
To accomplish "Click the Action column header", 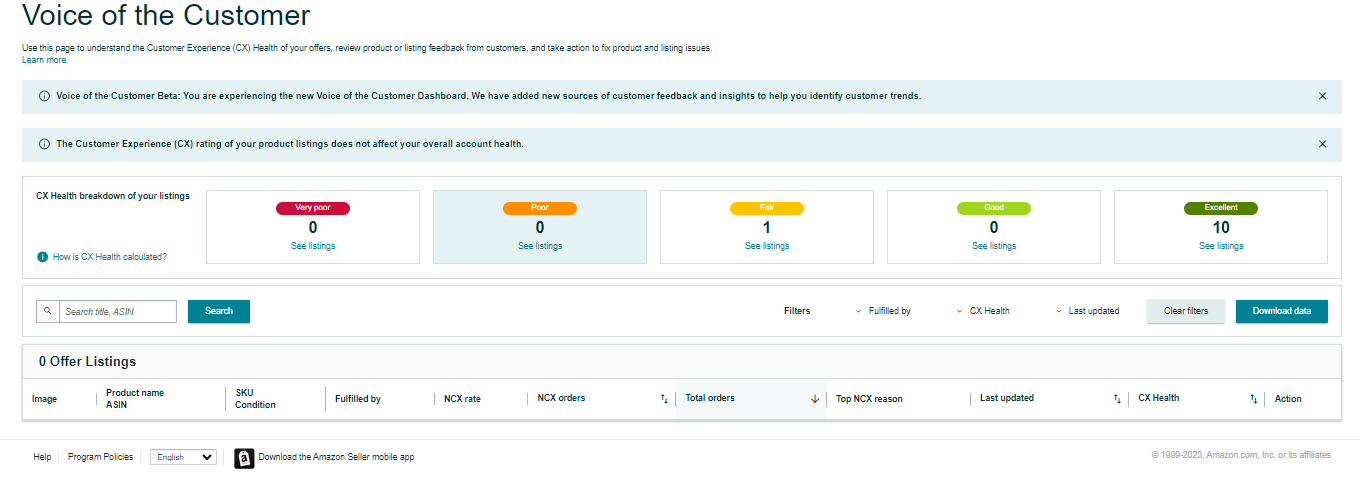I will tap(1288, 399).
